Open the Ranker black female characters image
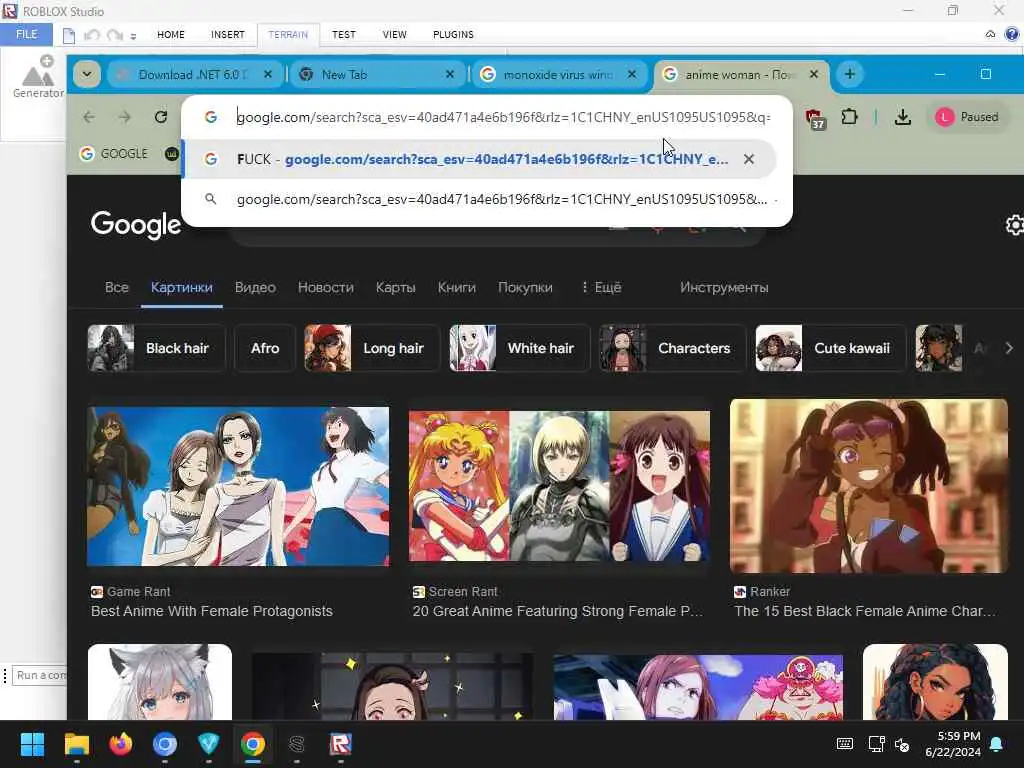Screen dimensions: 1024x768 tap(869, 487)
